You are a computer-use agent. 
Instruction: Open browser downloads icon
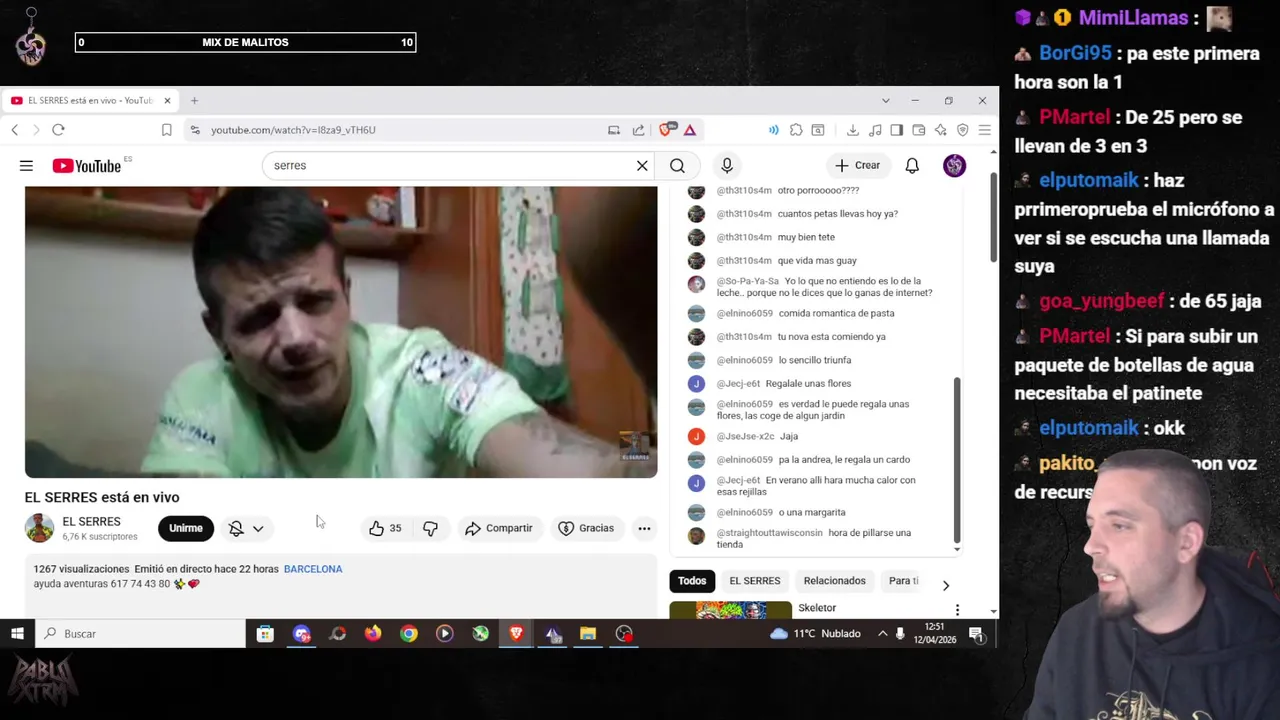point(852,130)
